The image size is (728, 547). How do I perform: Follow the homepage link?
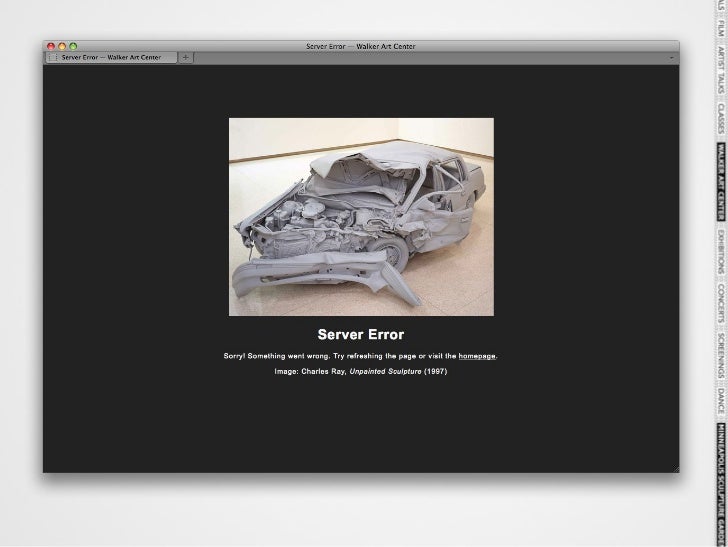pyautogui.click(x=477, y=356)
